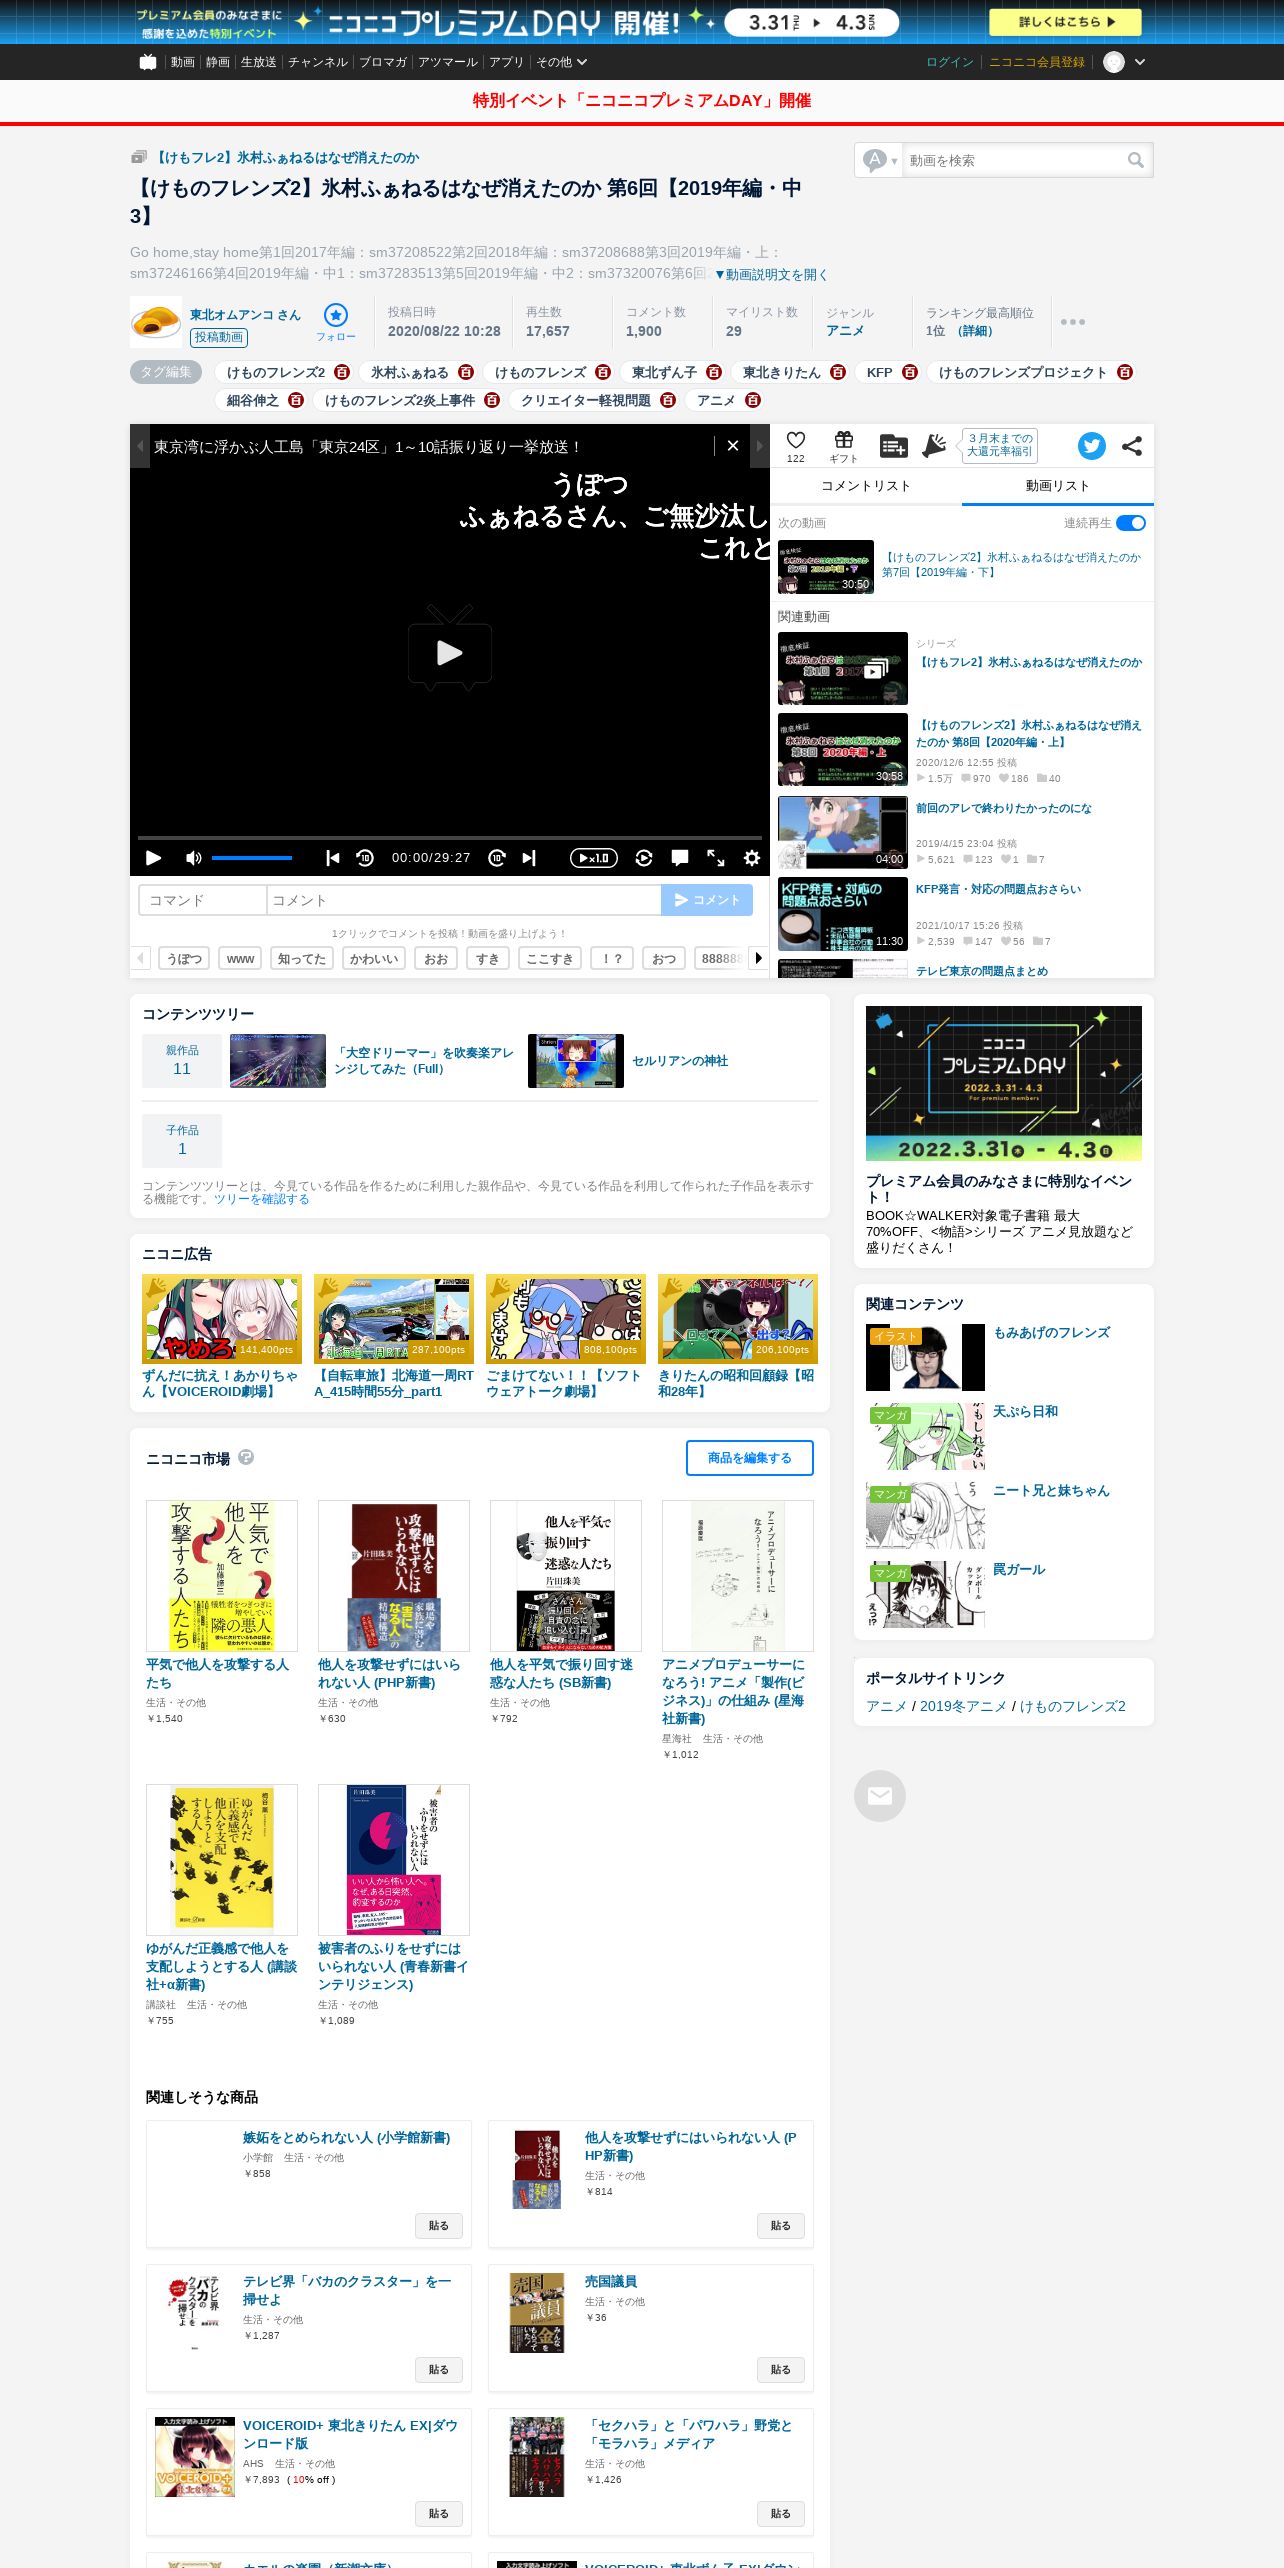The height and width of the screenshot is (2568, 1284).
Task: Post the うぽつ quick comment
Action: (184, 958)
